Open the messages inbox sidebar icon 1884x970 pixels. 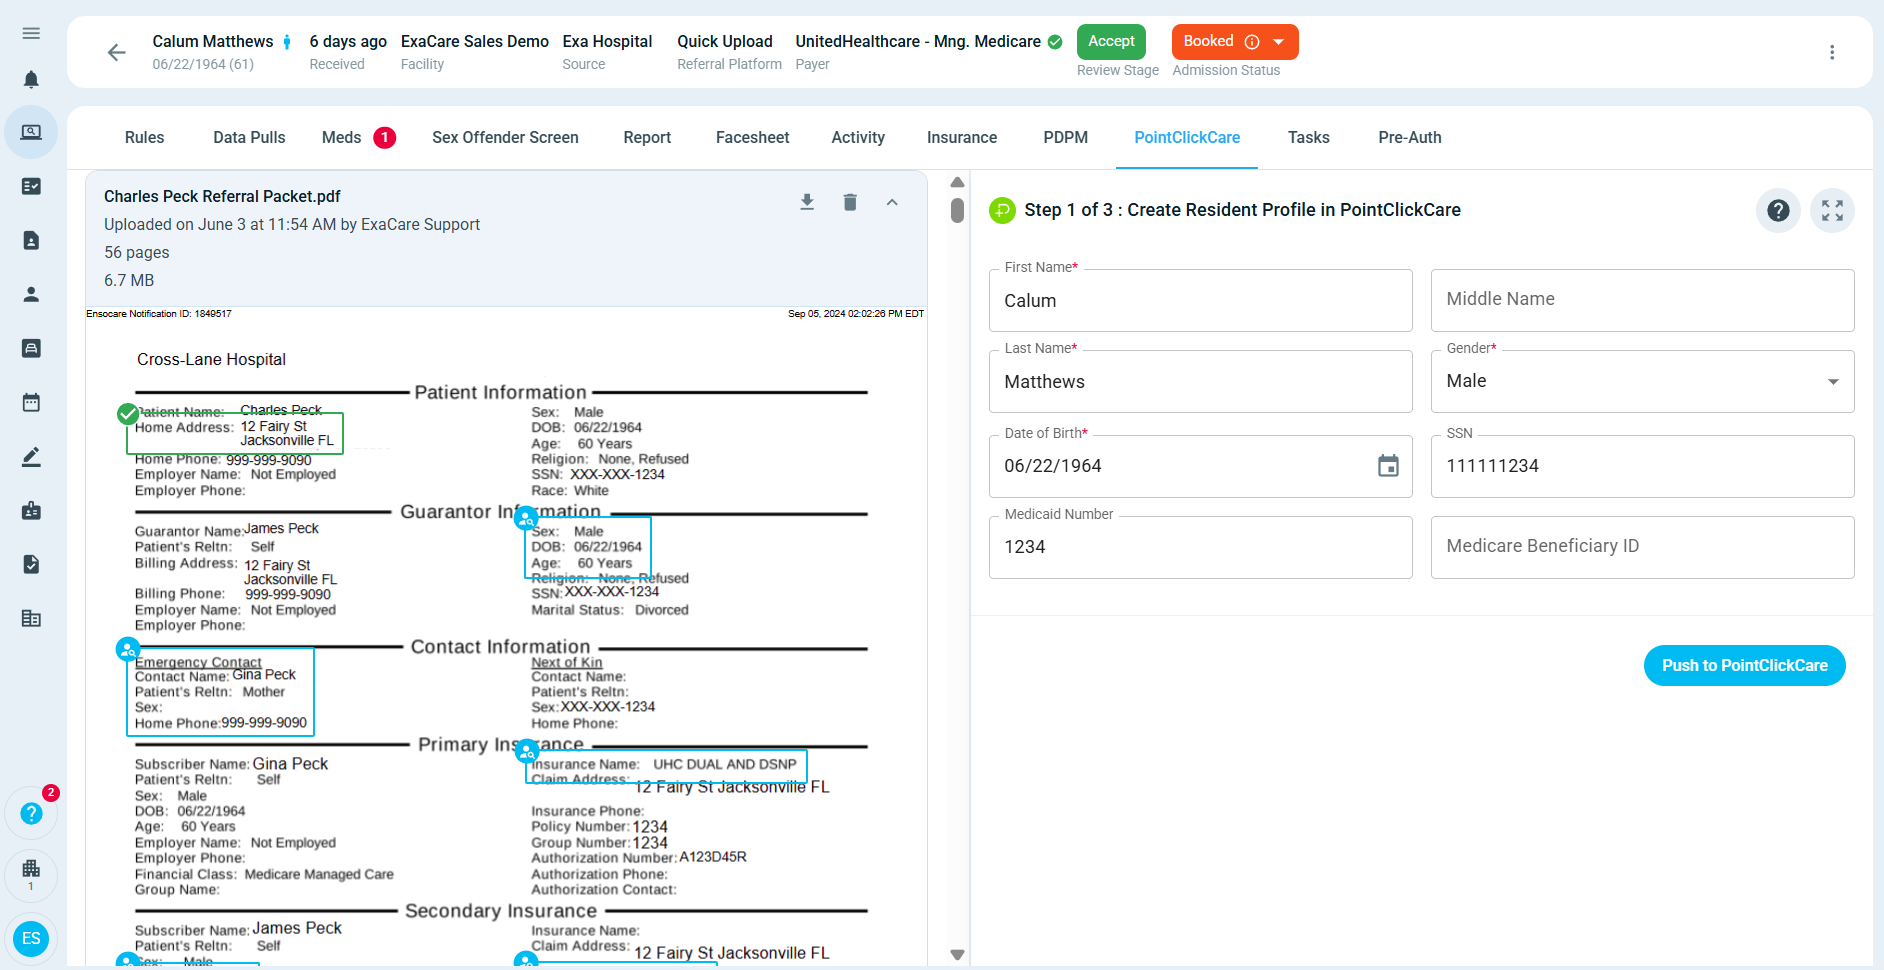(31, 348)
